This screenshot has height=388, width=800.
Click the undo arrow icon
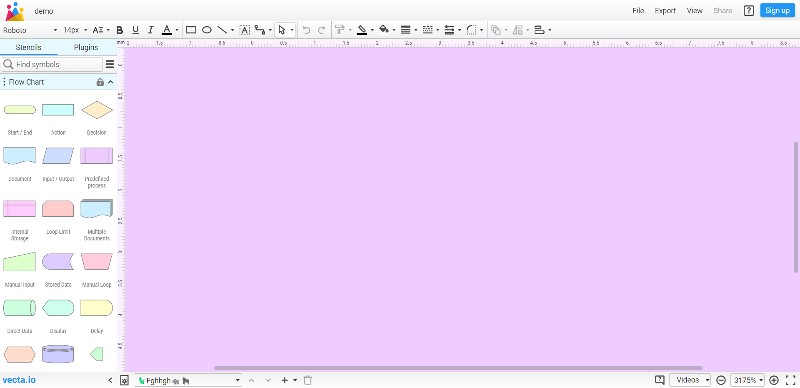(306, 30)
